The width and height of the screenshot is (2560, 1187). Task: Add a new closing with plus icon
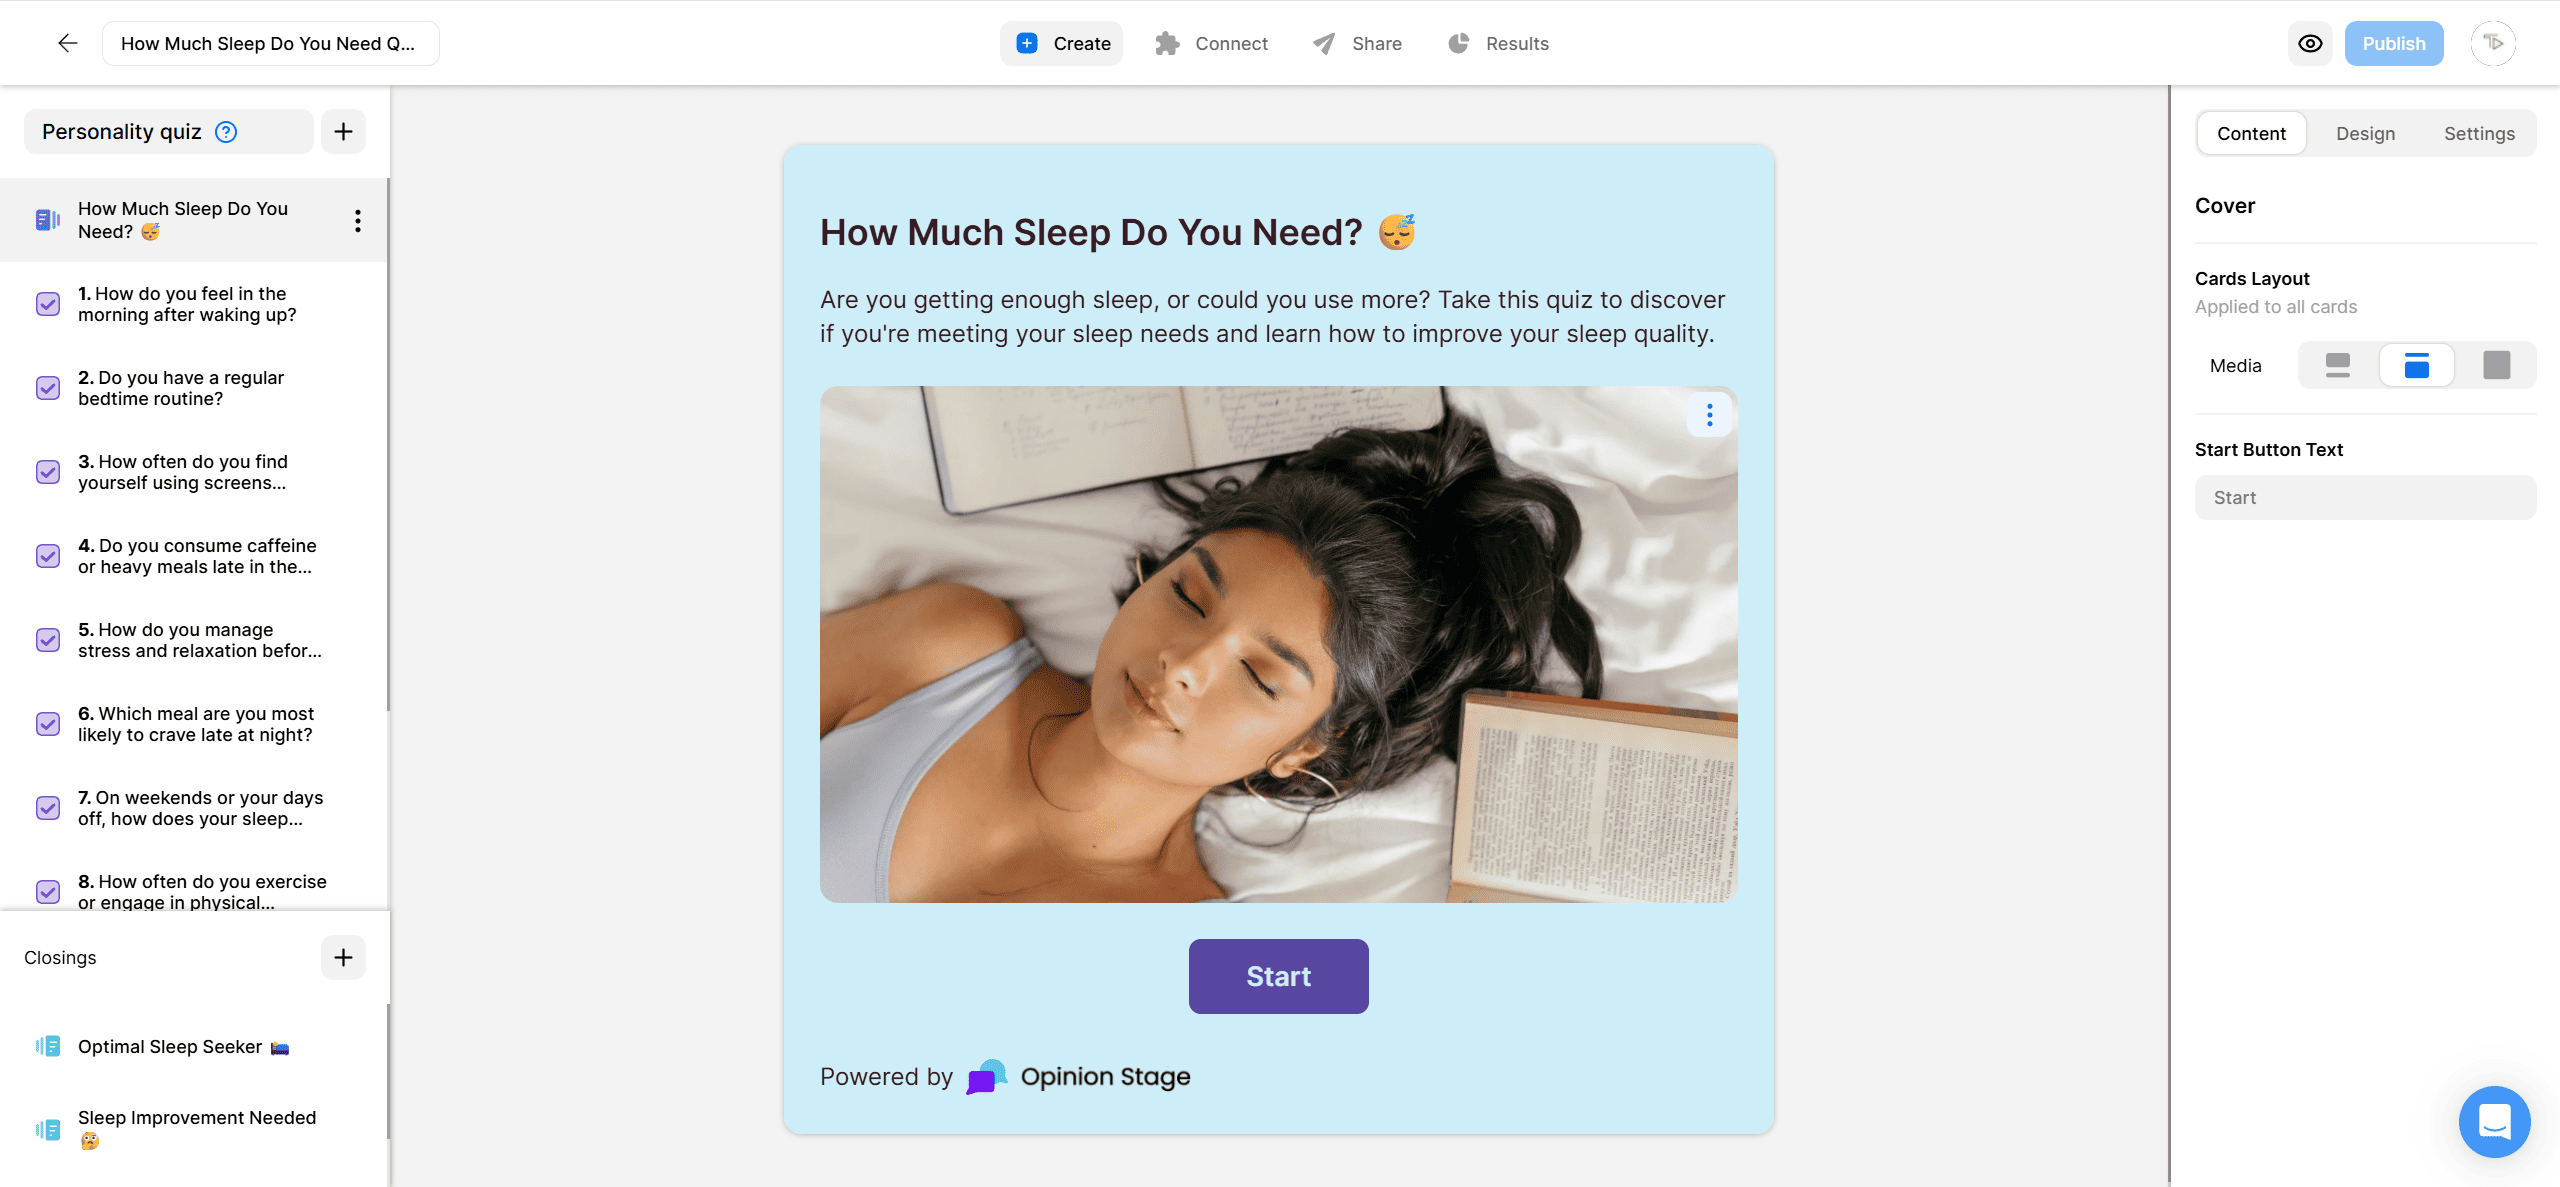tap(343, 958)
